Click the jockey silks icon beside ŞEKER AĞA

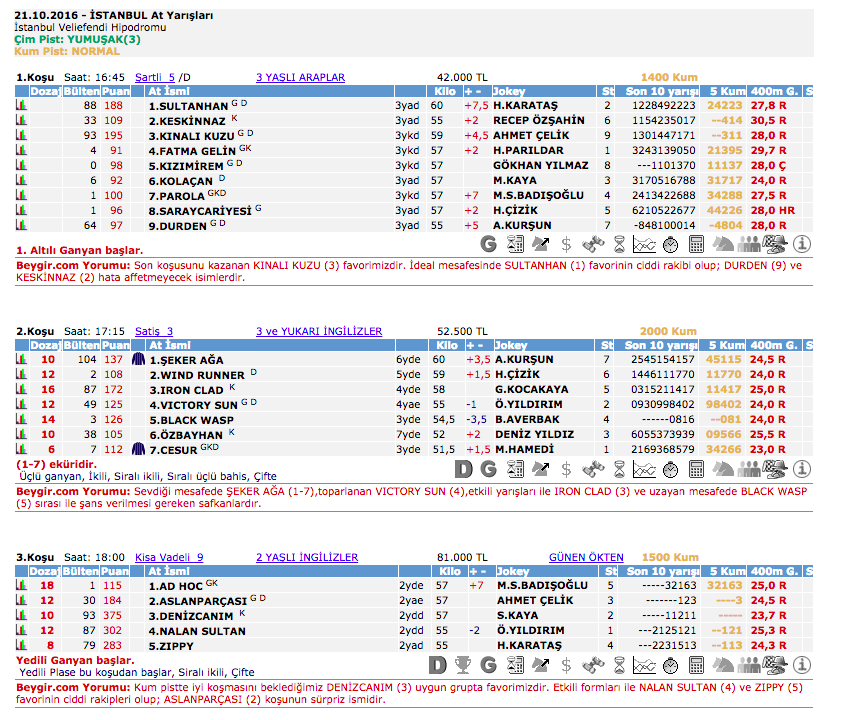[x=138, y=360]
